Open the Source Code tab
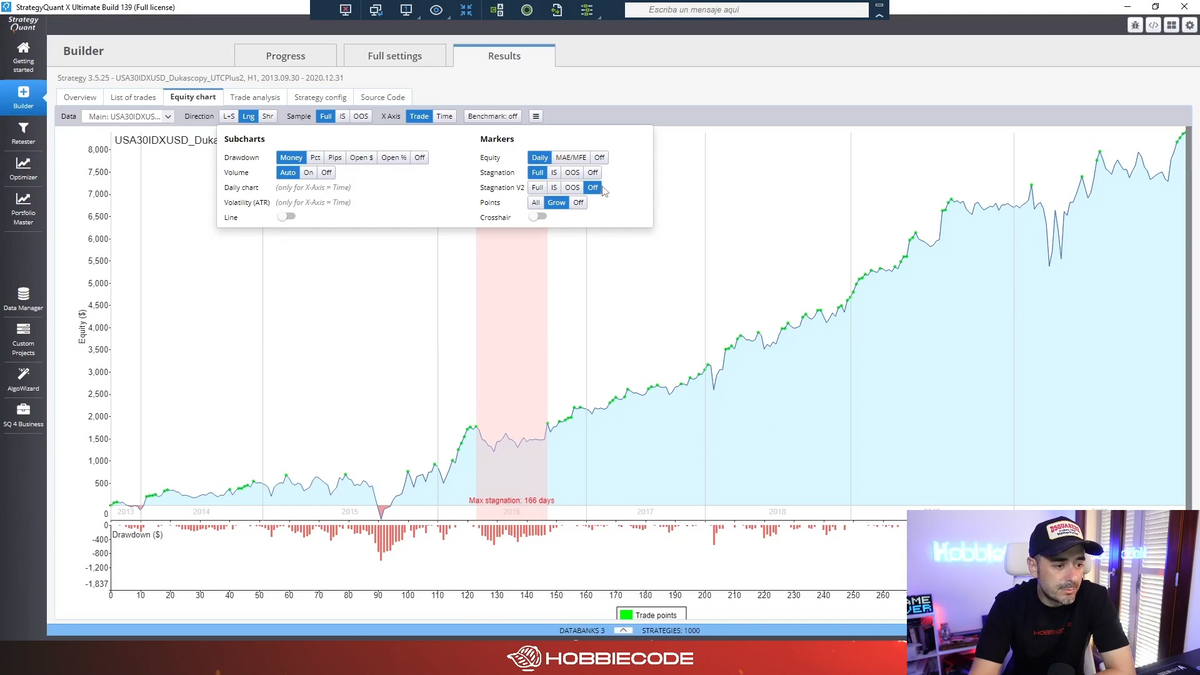 [x=383, y=97]
